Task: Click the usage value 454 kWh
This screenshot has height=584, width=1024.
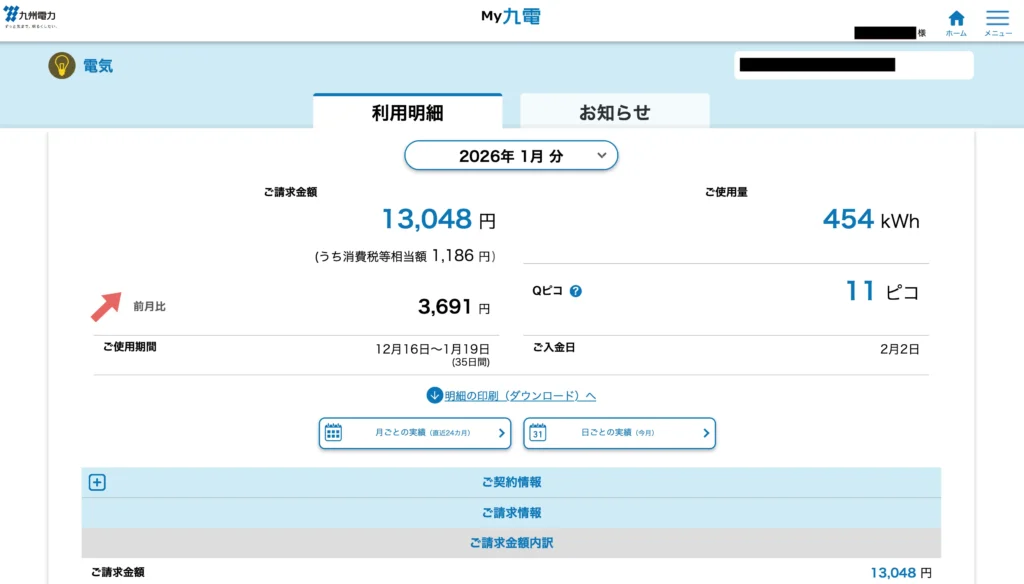Action: click(x=871, y=219)
